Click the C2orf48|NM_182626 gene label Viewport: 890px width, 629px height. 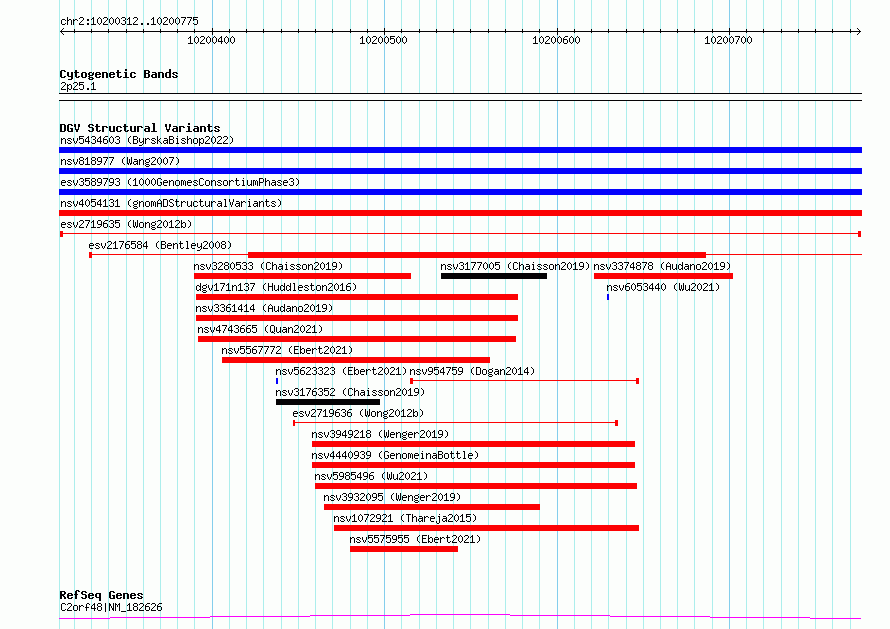point(111,607)
